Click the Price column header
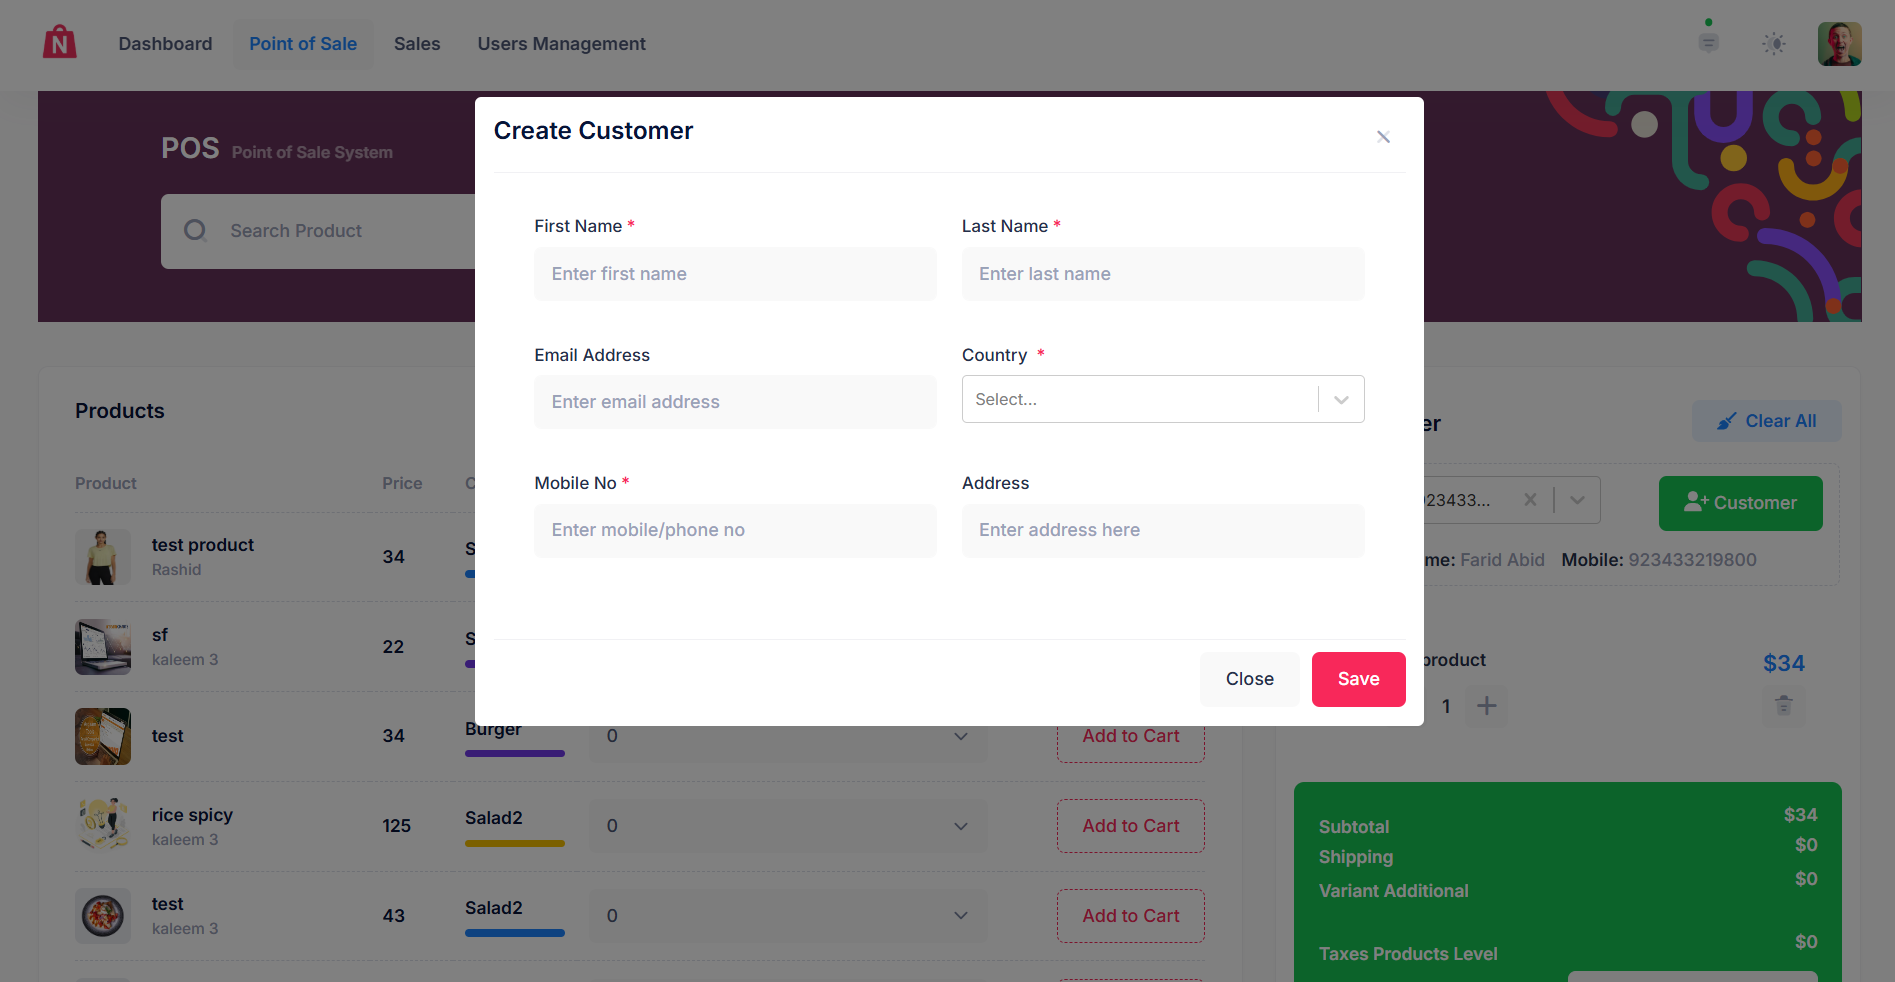 tap(402, 484)
